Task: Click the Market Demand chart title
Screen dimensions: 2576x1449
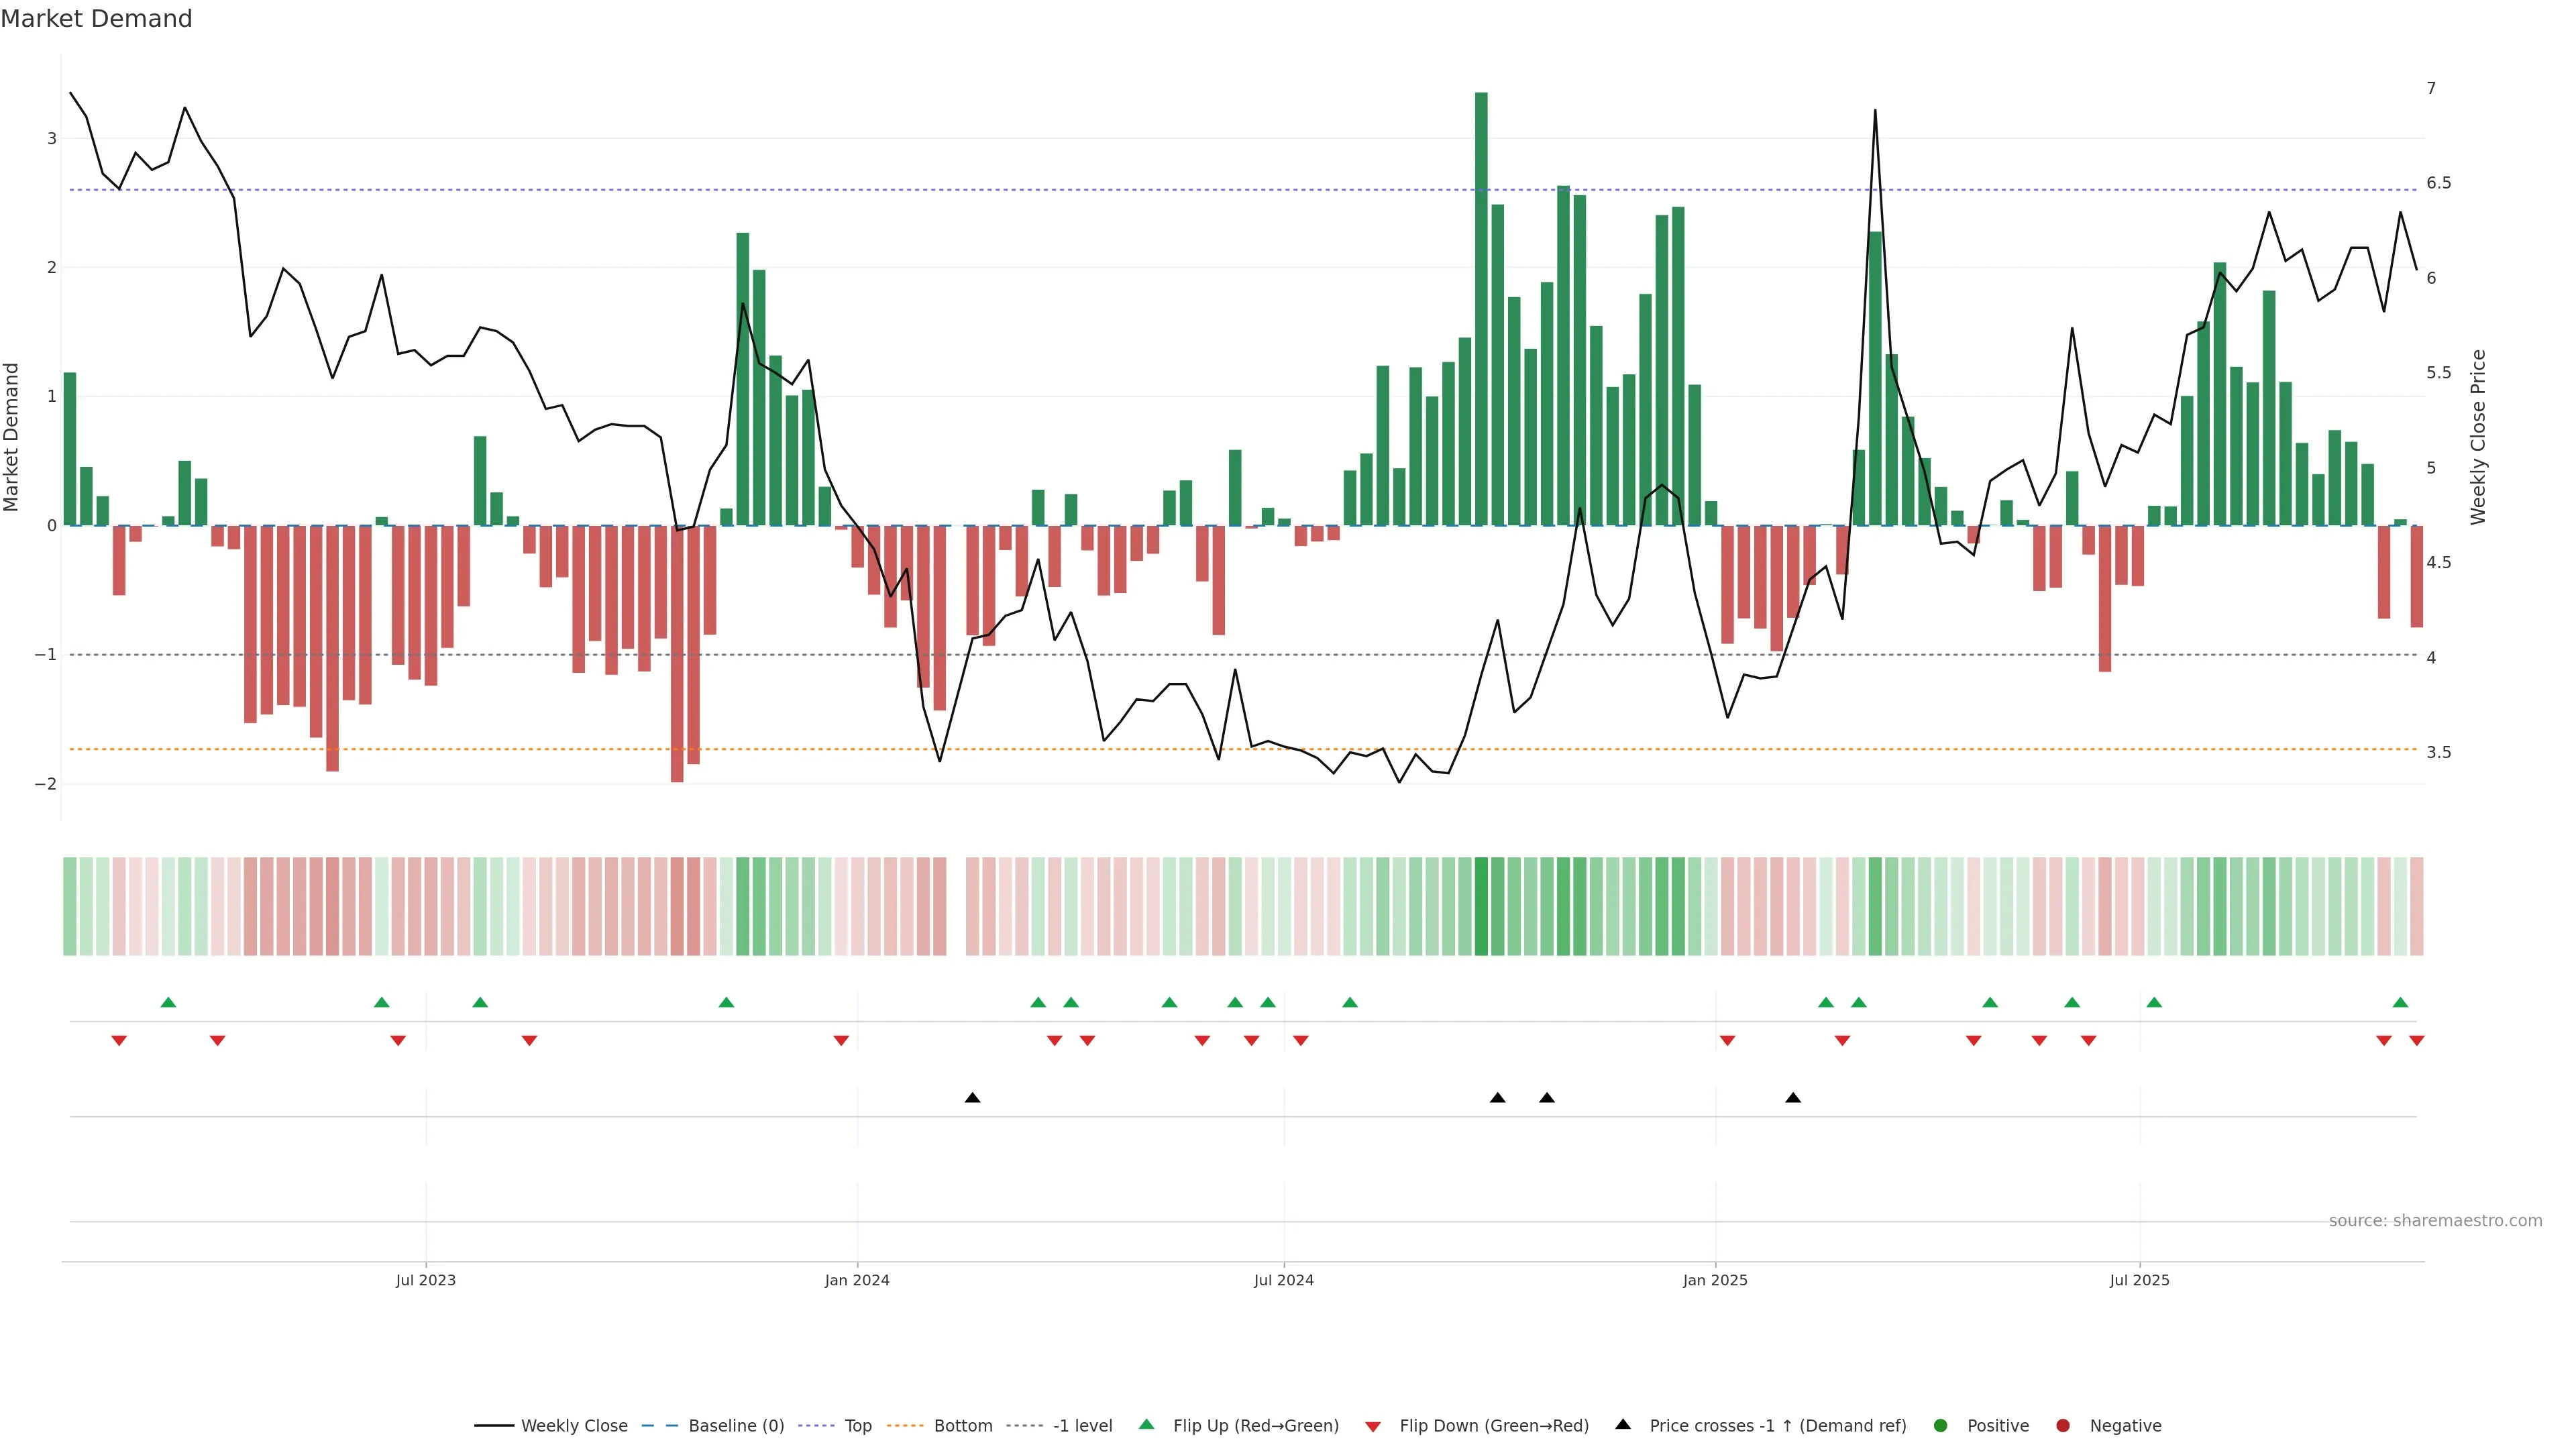Action: pyautogui.click(x=96, y=19)
